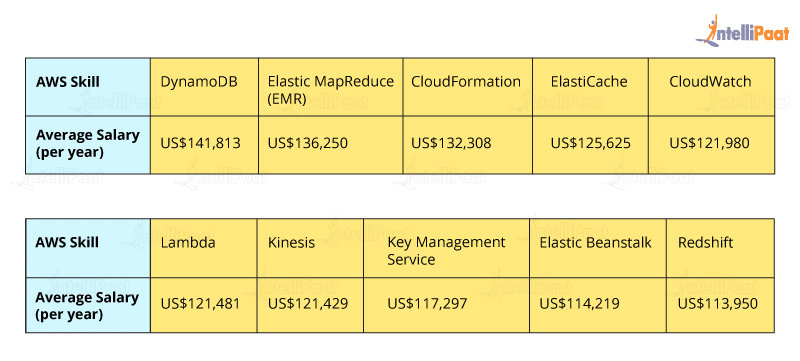Screen dimensions: 800x361
Task: Click the Elastic Beanstalk cell
Action: (x=598, y=248)
